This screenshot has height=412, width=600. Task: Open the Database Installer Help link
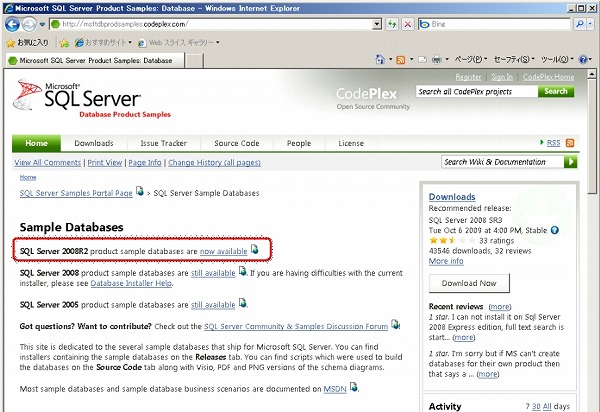pos(131,283)
